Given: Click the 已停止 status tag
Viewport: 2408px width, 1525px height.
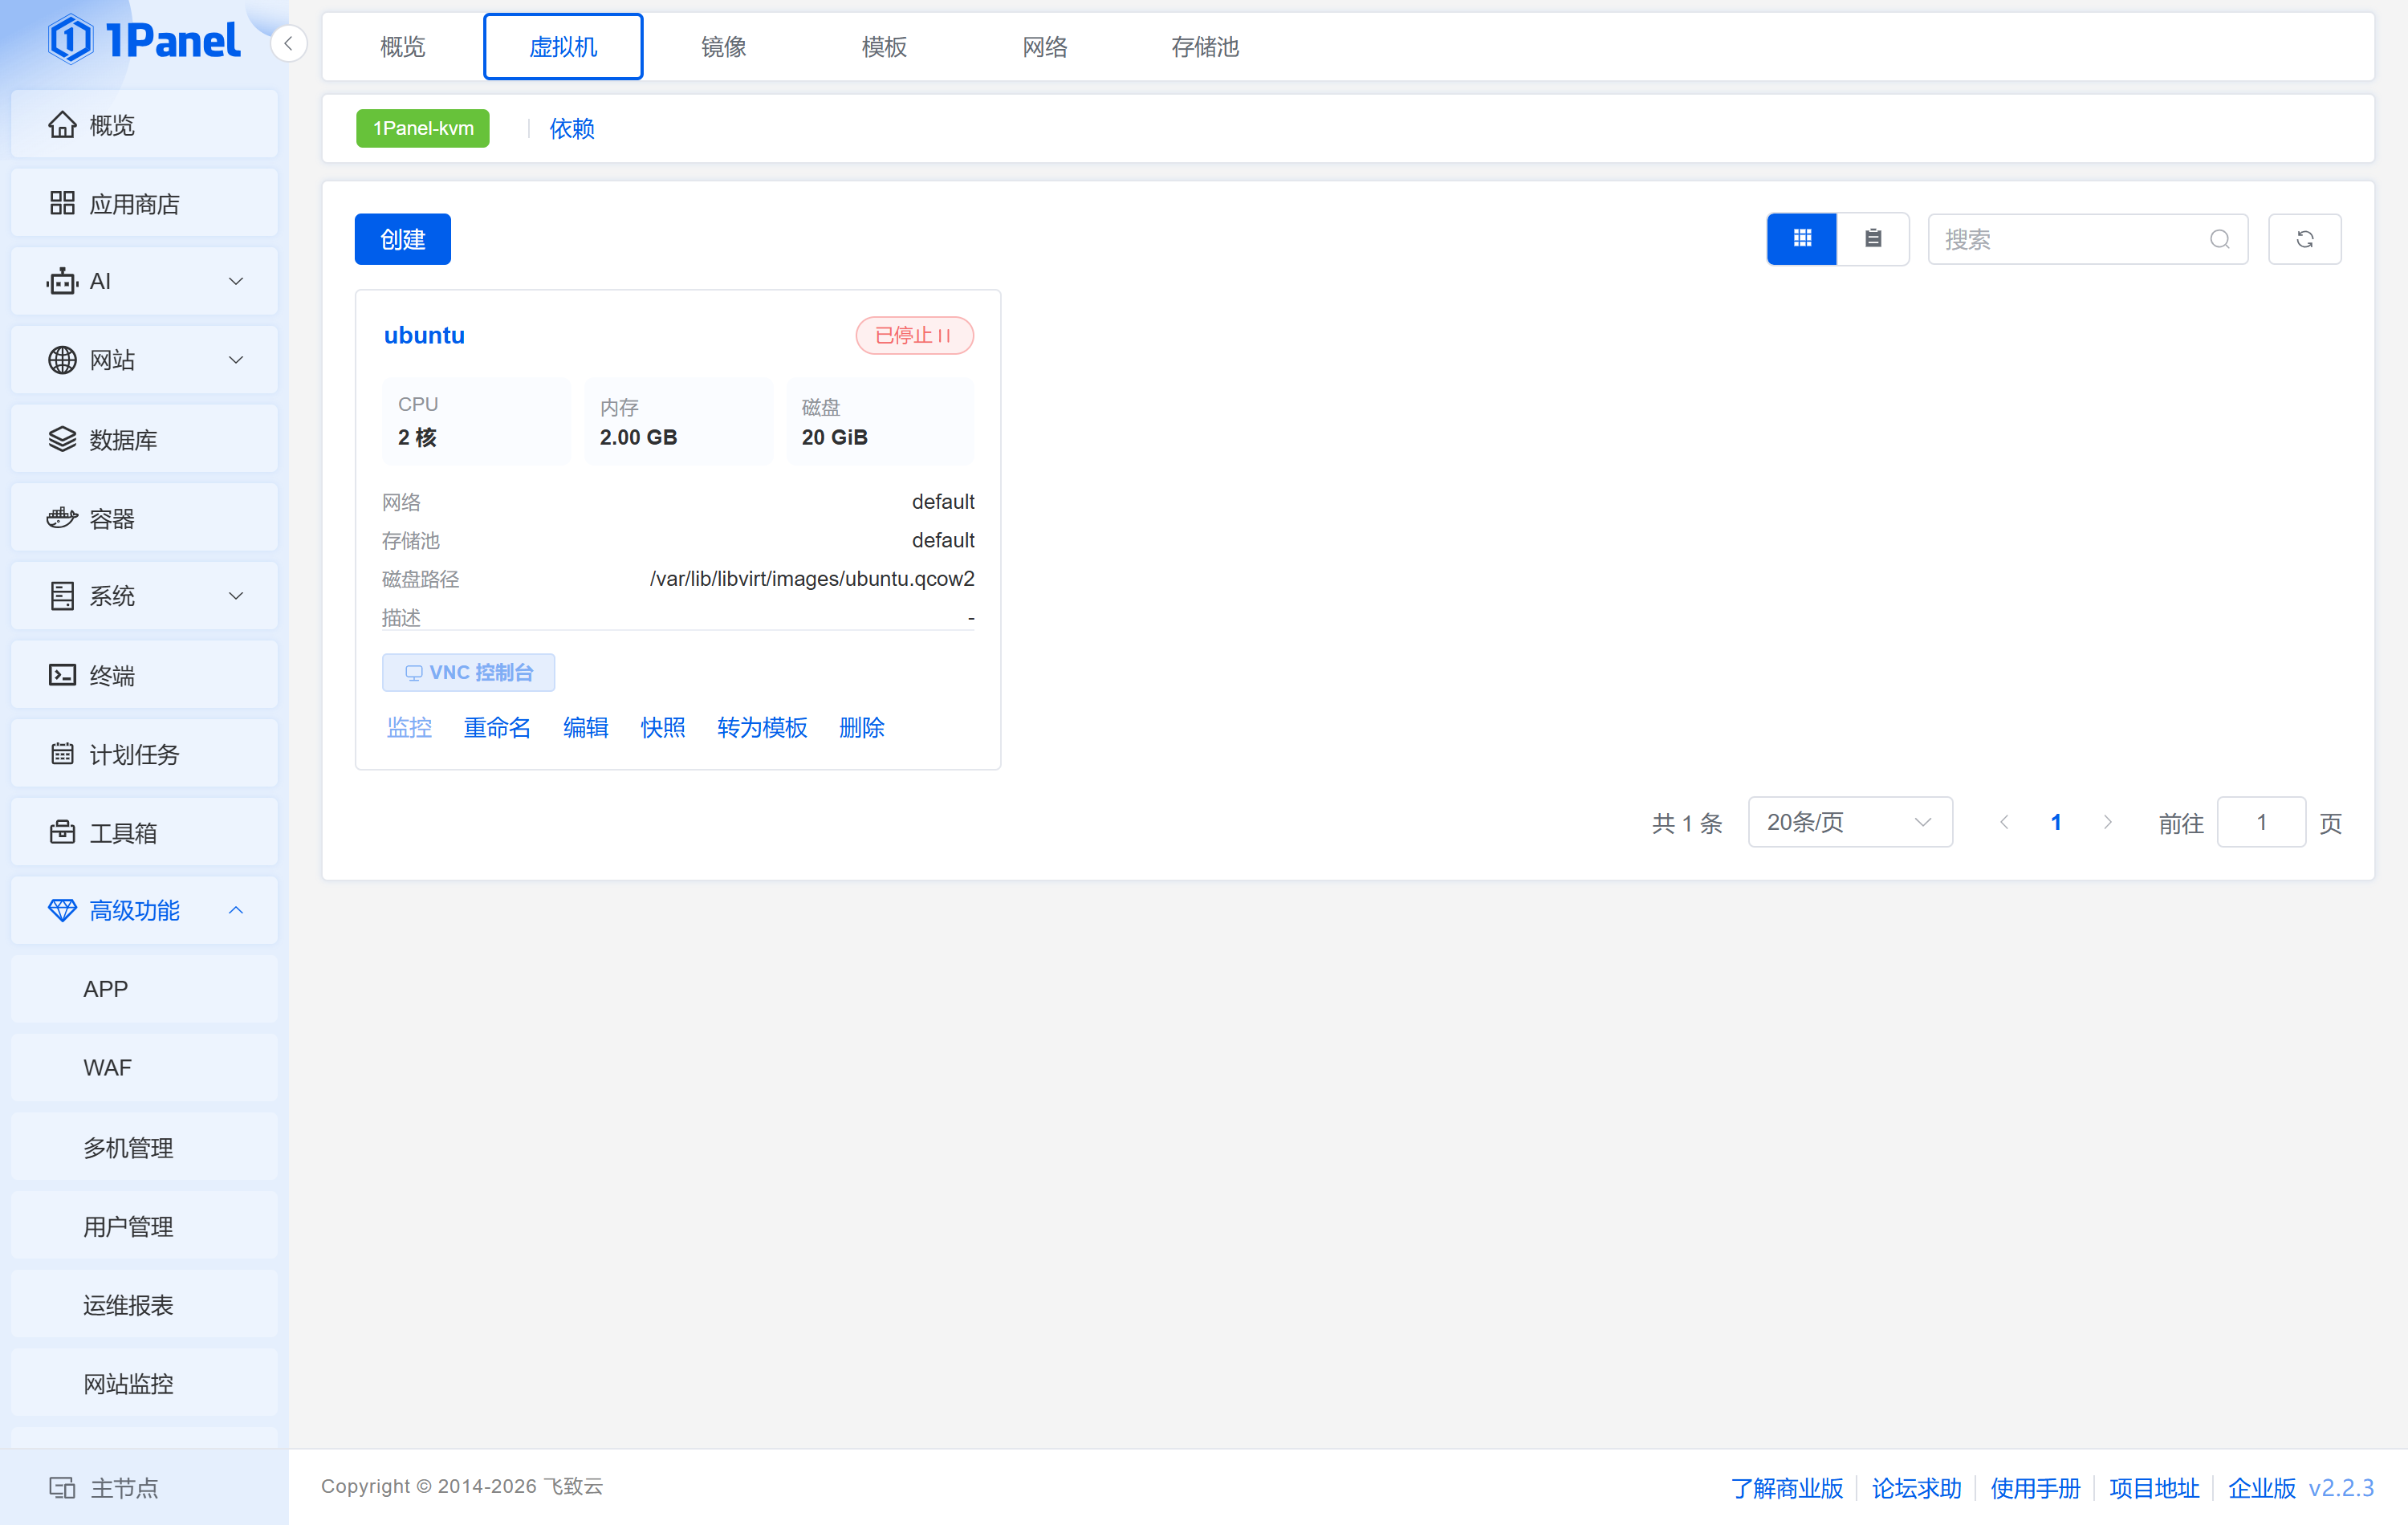Looking at the screenshot, I should (x=914, y=335).
